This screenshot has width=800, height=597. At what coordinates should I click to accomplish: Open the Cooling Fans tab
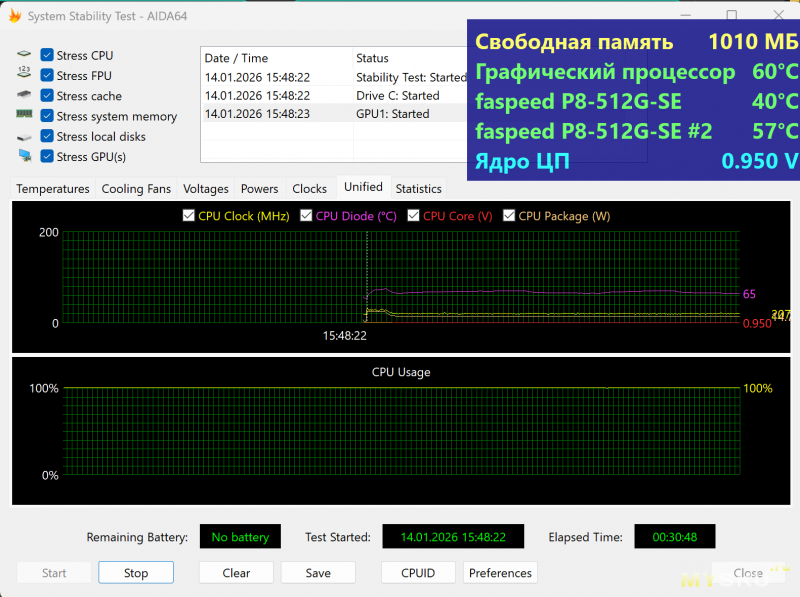(136, 189)
